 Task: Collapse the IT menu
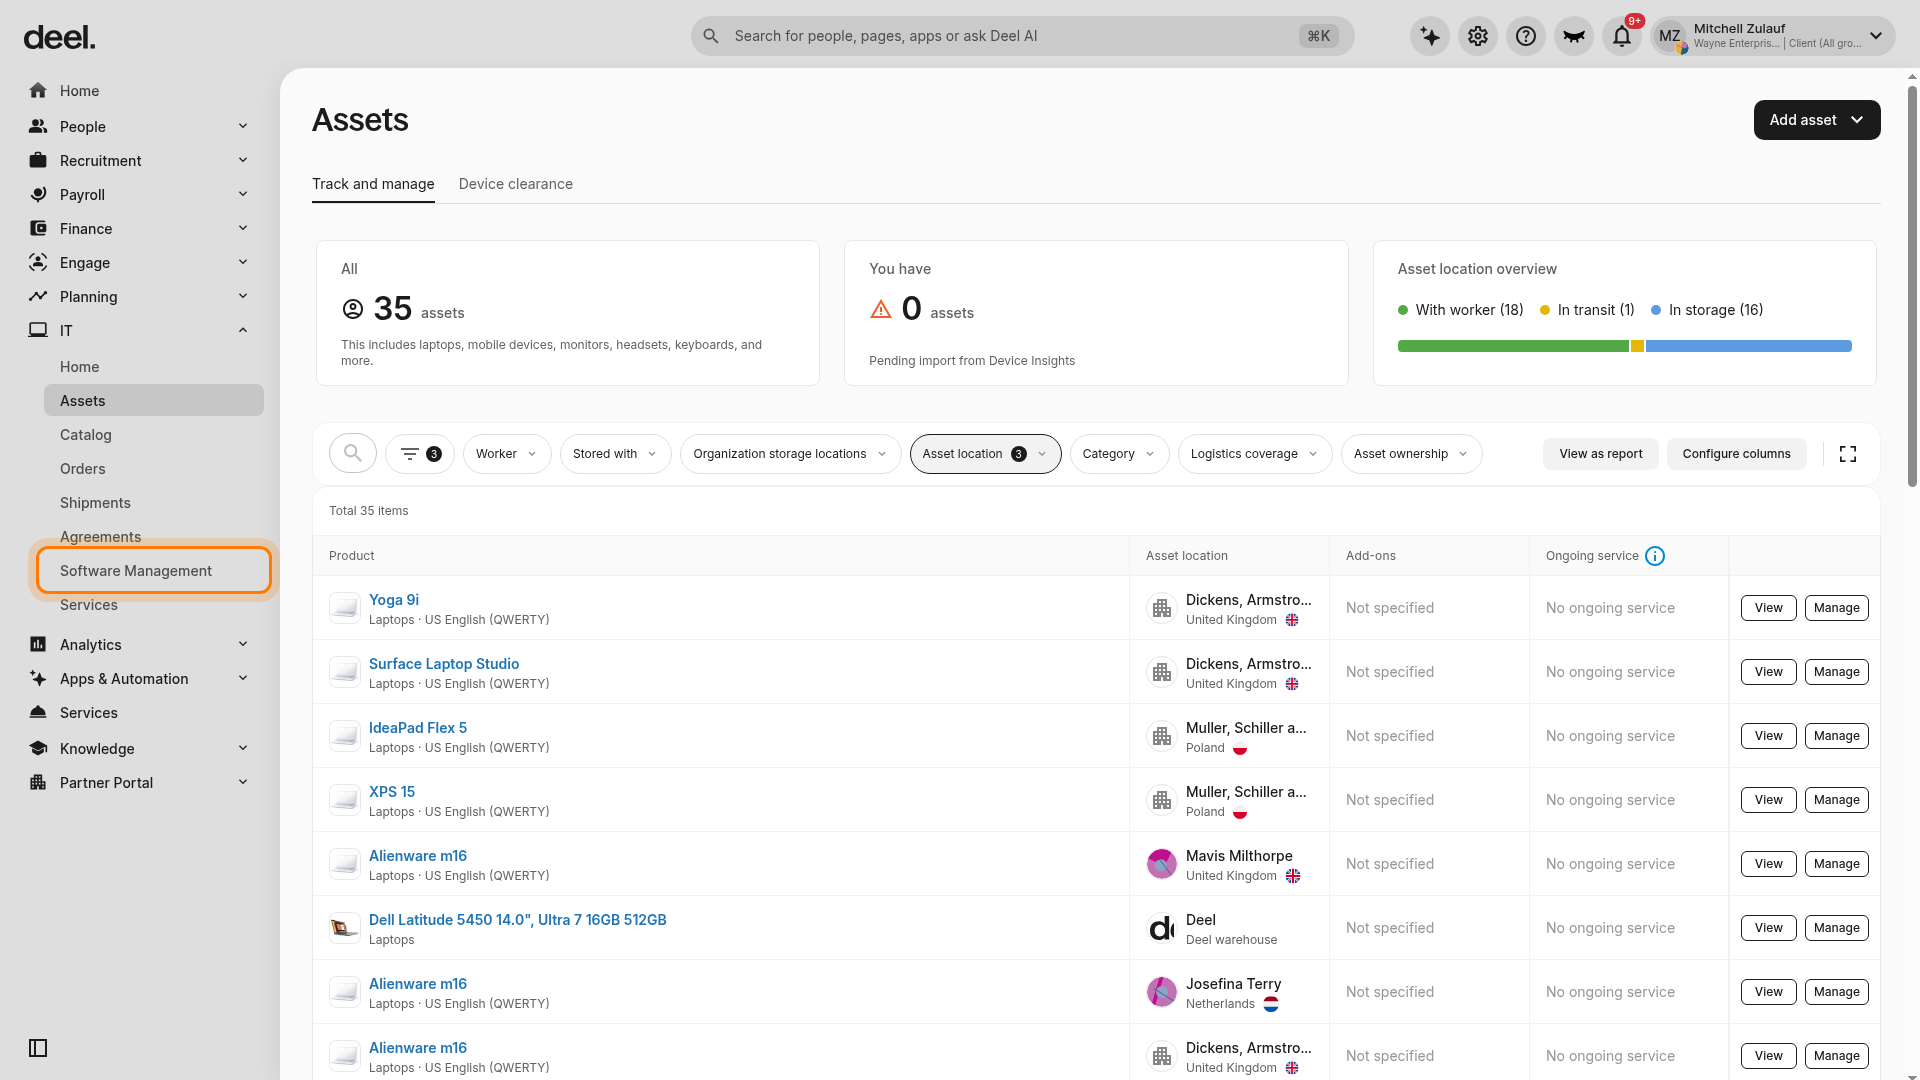(243, 330)
